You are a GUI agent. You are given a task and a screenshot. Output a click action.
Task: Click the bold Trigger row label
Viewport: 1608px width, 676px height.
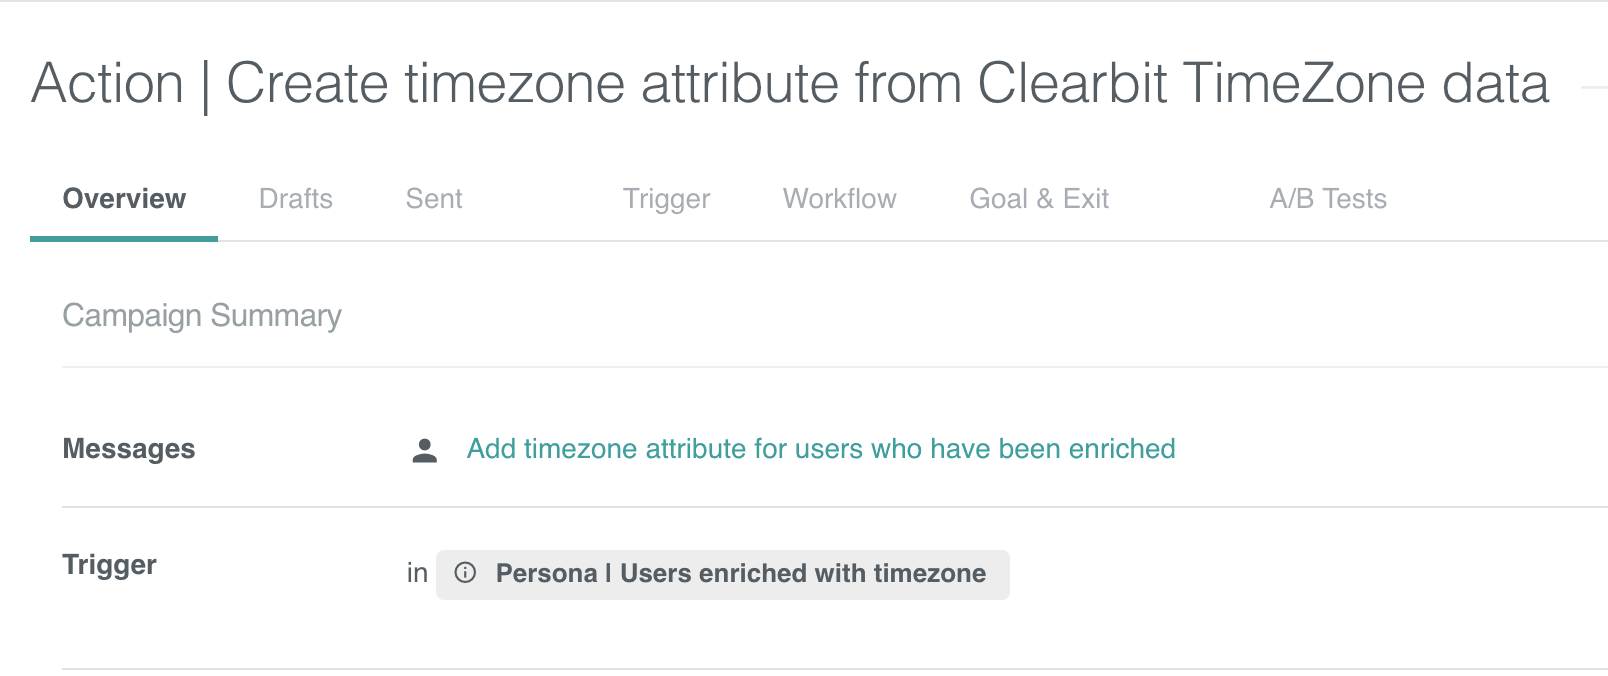[110, 565]
